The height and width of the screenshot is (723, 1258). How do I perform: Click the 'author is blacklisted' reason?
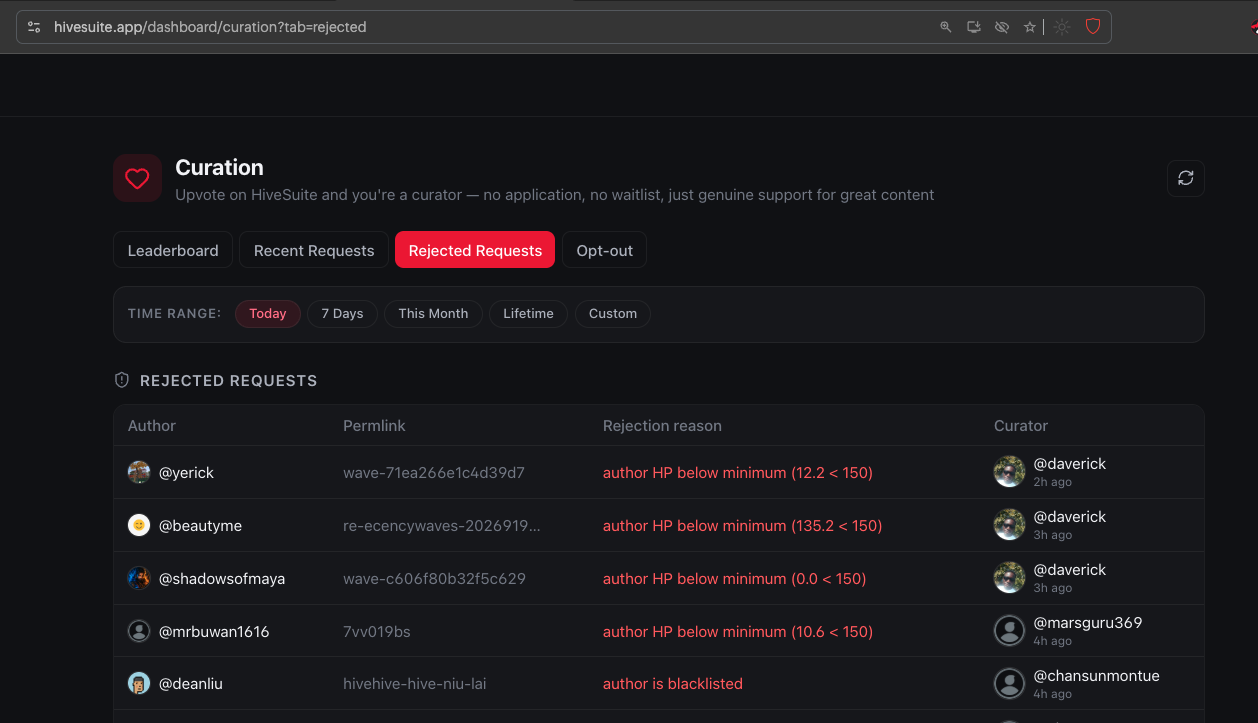673,684
